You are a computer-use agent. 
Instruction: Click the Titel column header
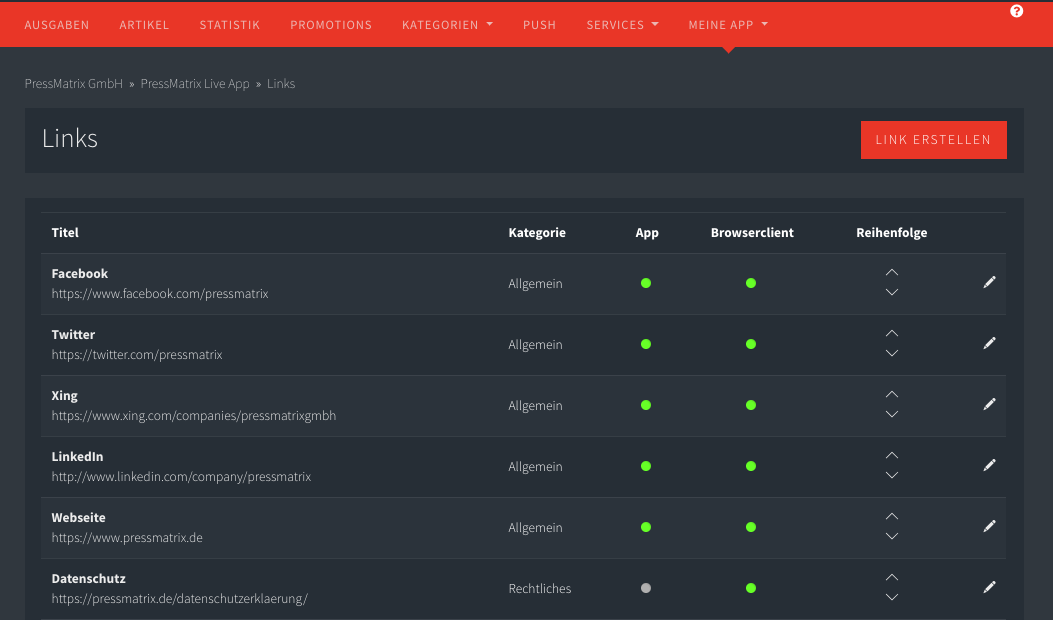click(65, 232)
